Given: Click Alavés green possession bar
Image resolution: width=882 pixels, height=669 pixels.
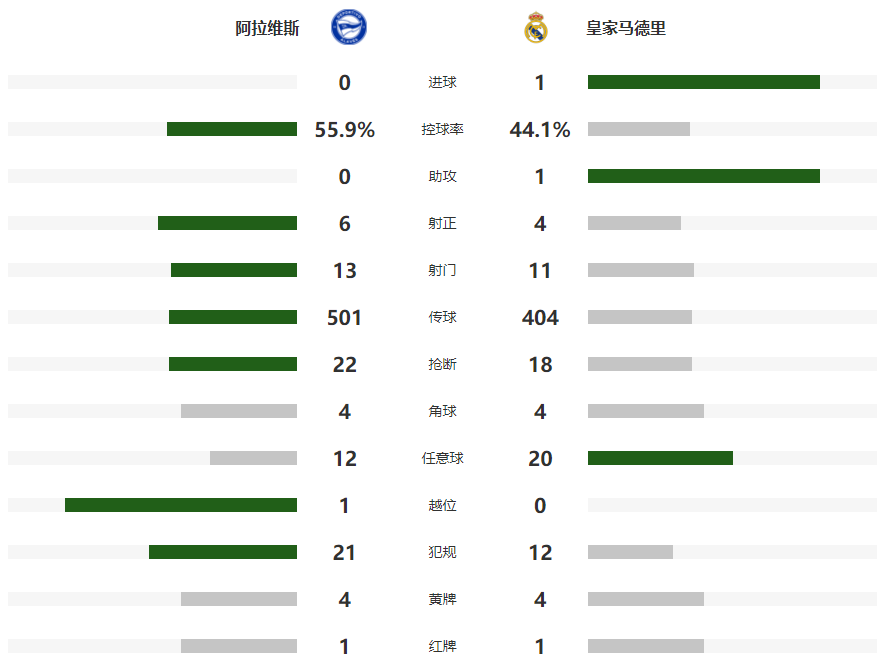Looking at the screenshot, I should (x=232, y=129).
